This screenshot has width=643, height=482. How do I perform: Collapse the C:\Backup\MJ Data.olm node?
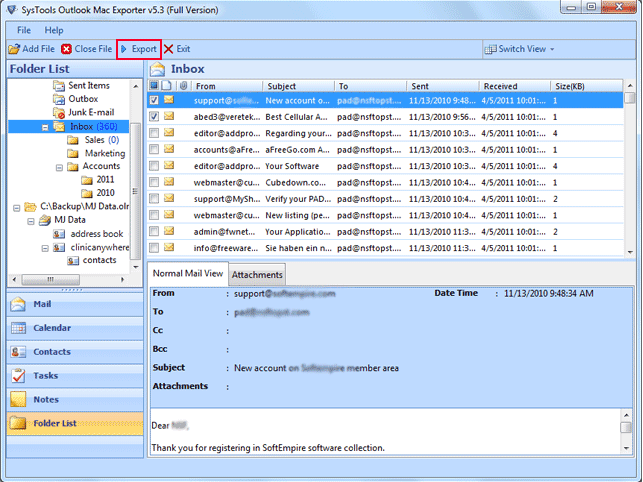click(x=17, y=208)
